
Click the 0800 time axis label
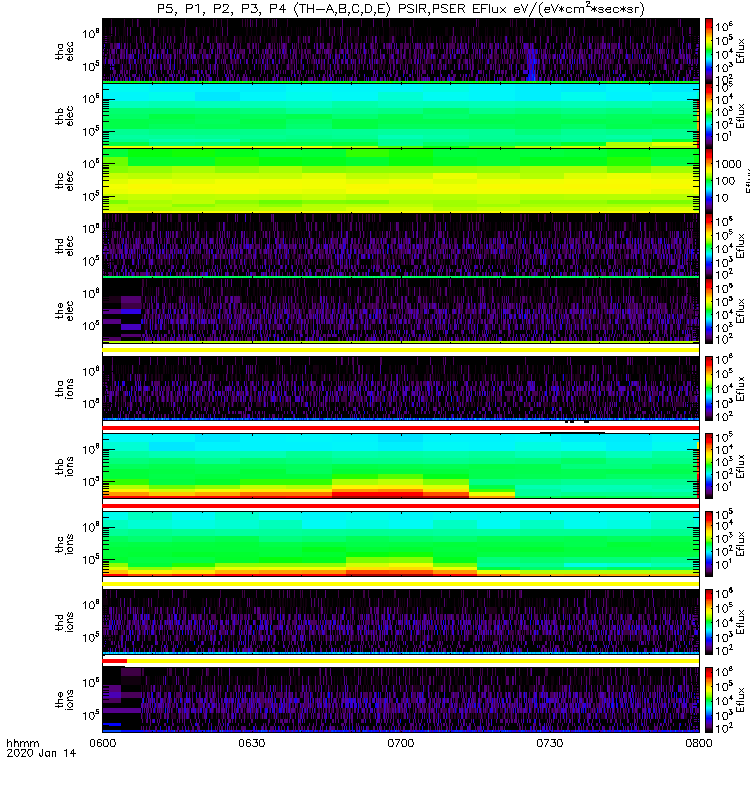(698, 743)
